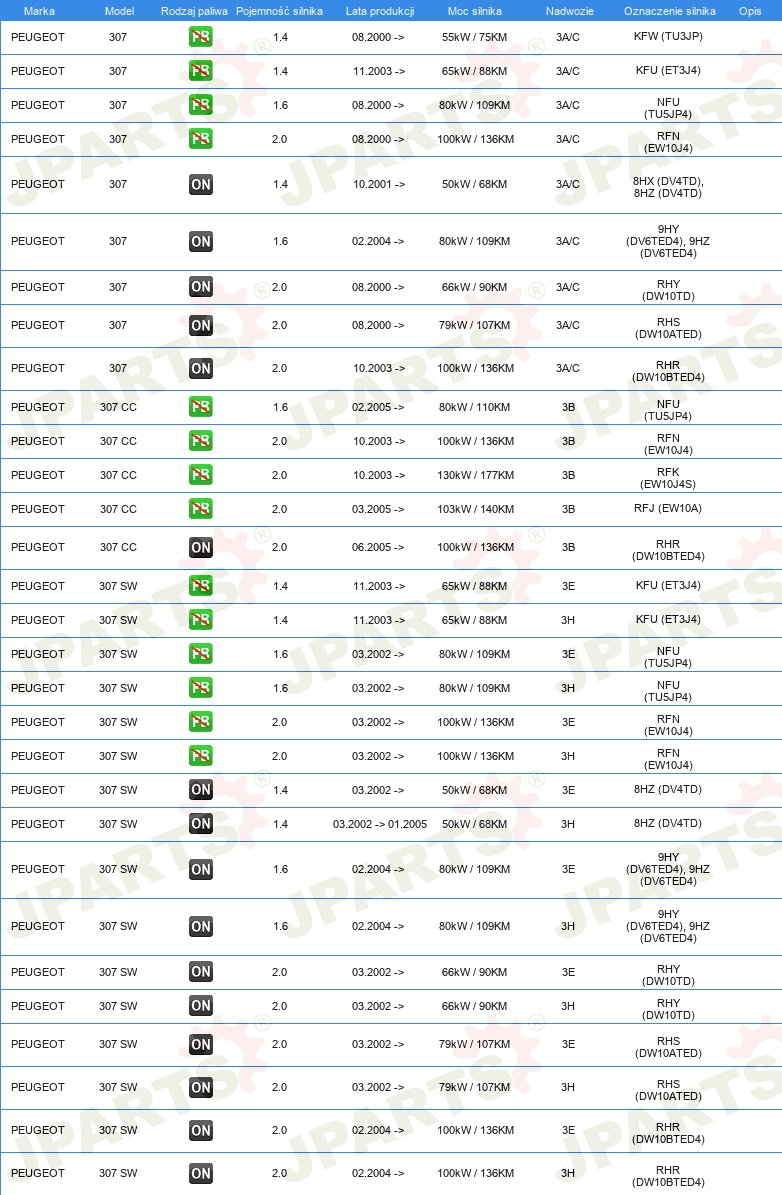Click the production date 03.2005 ->
The width and height of the screenshot is (782, 1195).
point(378,509)
